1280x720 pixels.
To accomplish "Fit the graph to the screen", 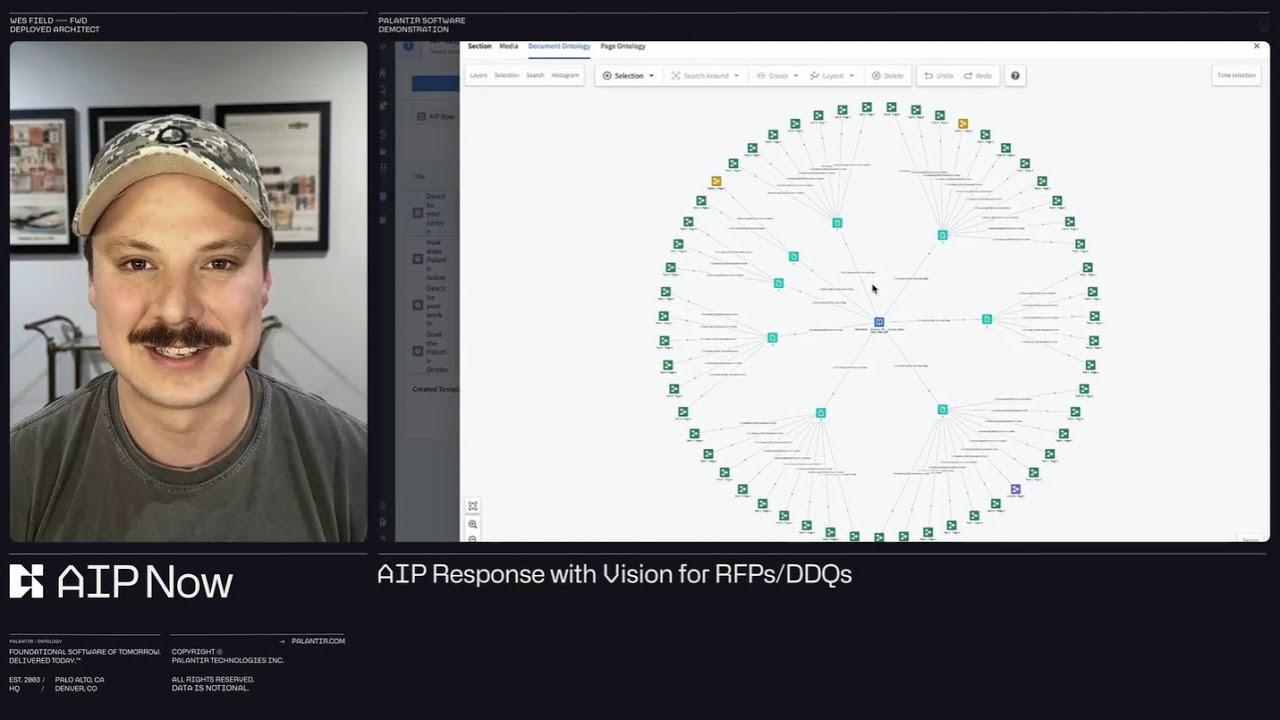I will click(473, 506).
